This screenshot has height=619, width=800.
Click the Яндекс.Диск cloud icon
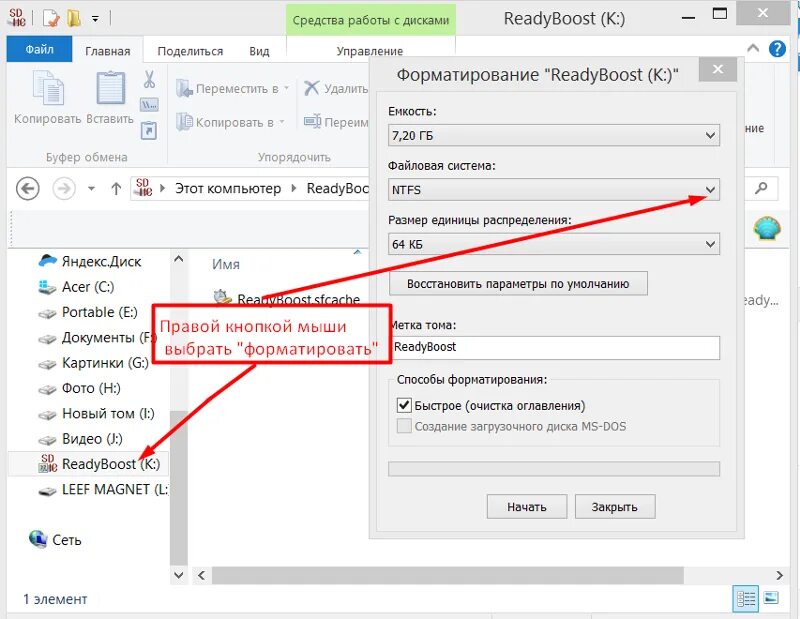47,261
